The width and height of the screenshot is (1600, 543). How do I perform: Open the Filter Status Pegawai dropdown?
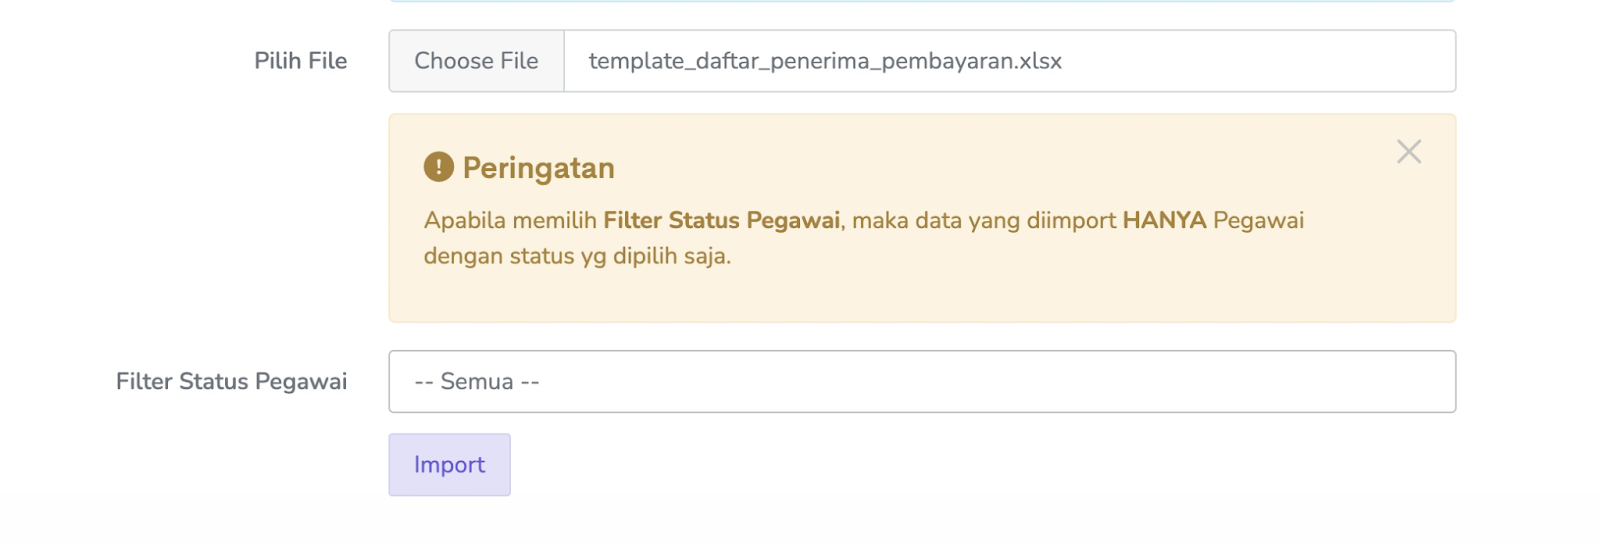pyautogui.click(x=921, y=381)
